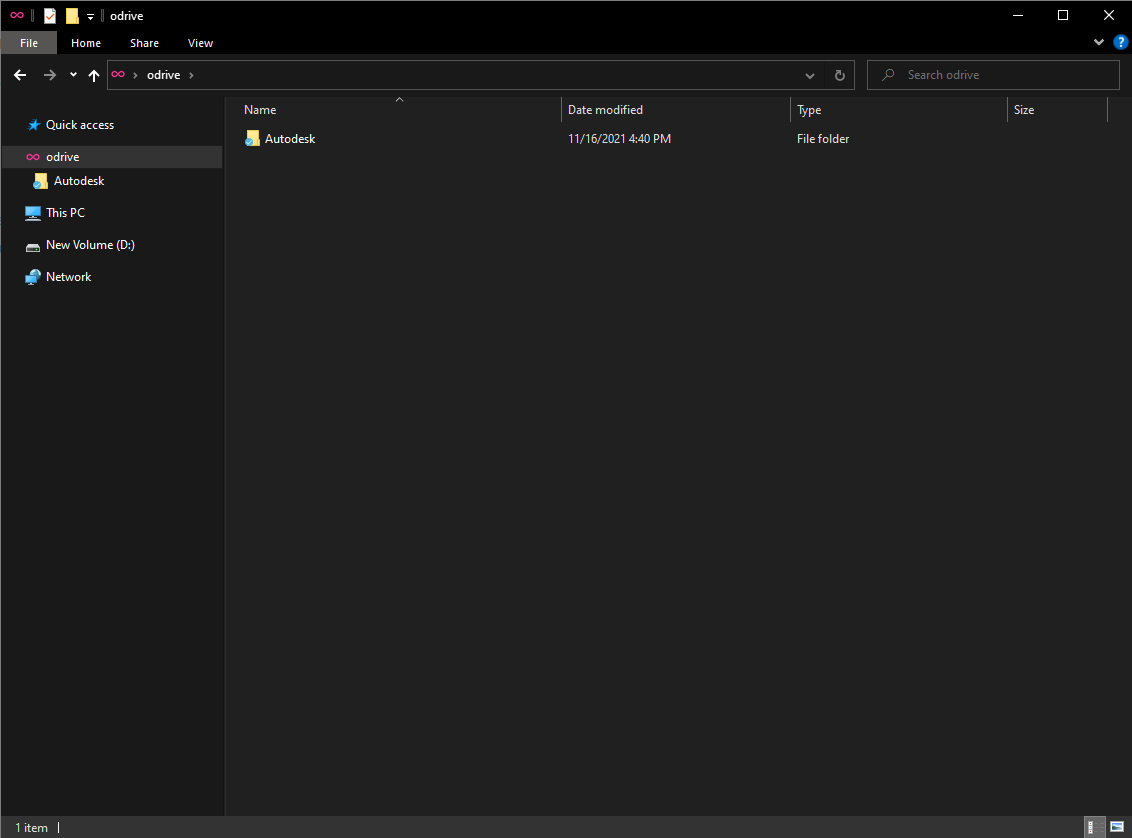Viewport: 1132px width, 838px height.
Task: Select Quick access in navigation pane
Action: (x=80, y=125)
